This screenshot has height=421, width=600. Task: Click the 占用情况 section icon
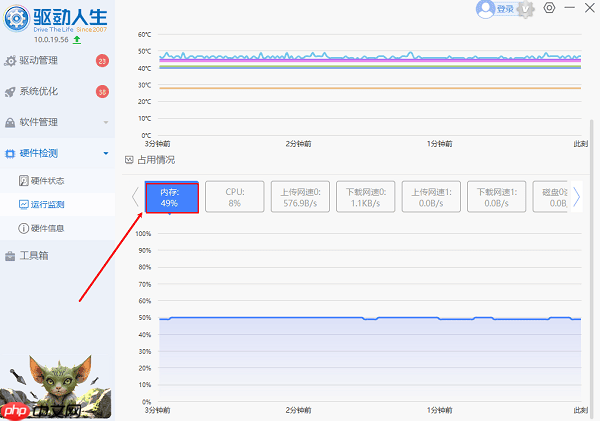129,160
